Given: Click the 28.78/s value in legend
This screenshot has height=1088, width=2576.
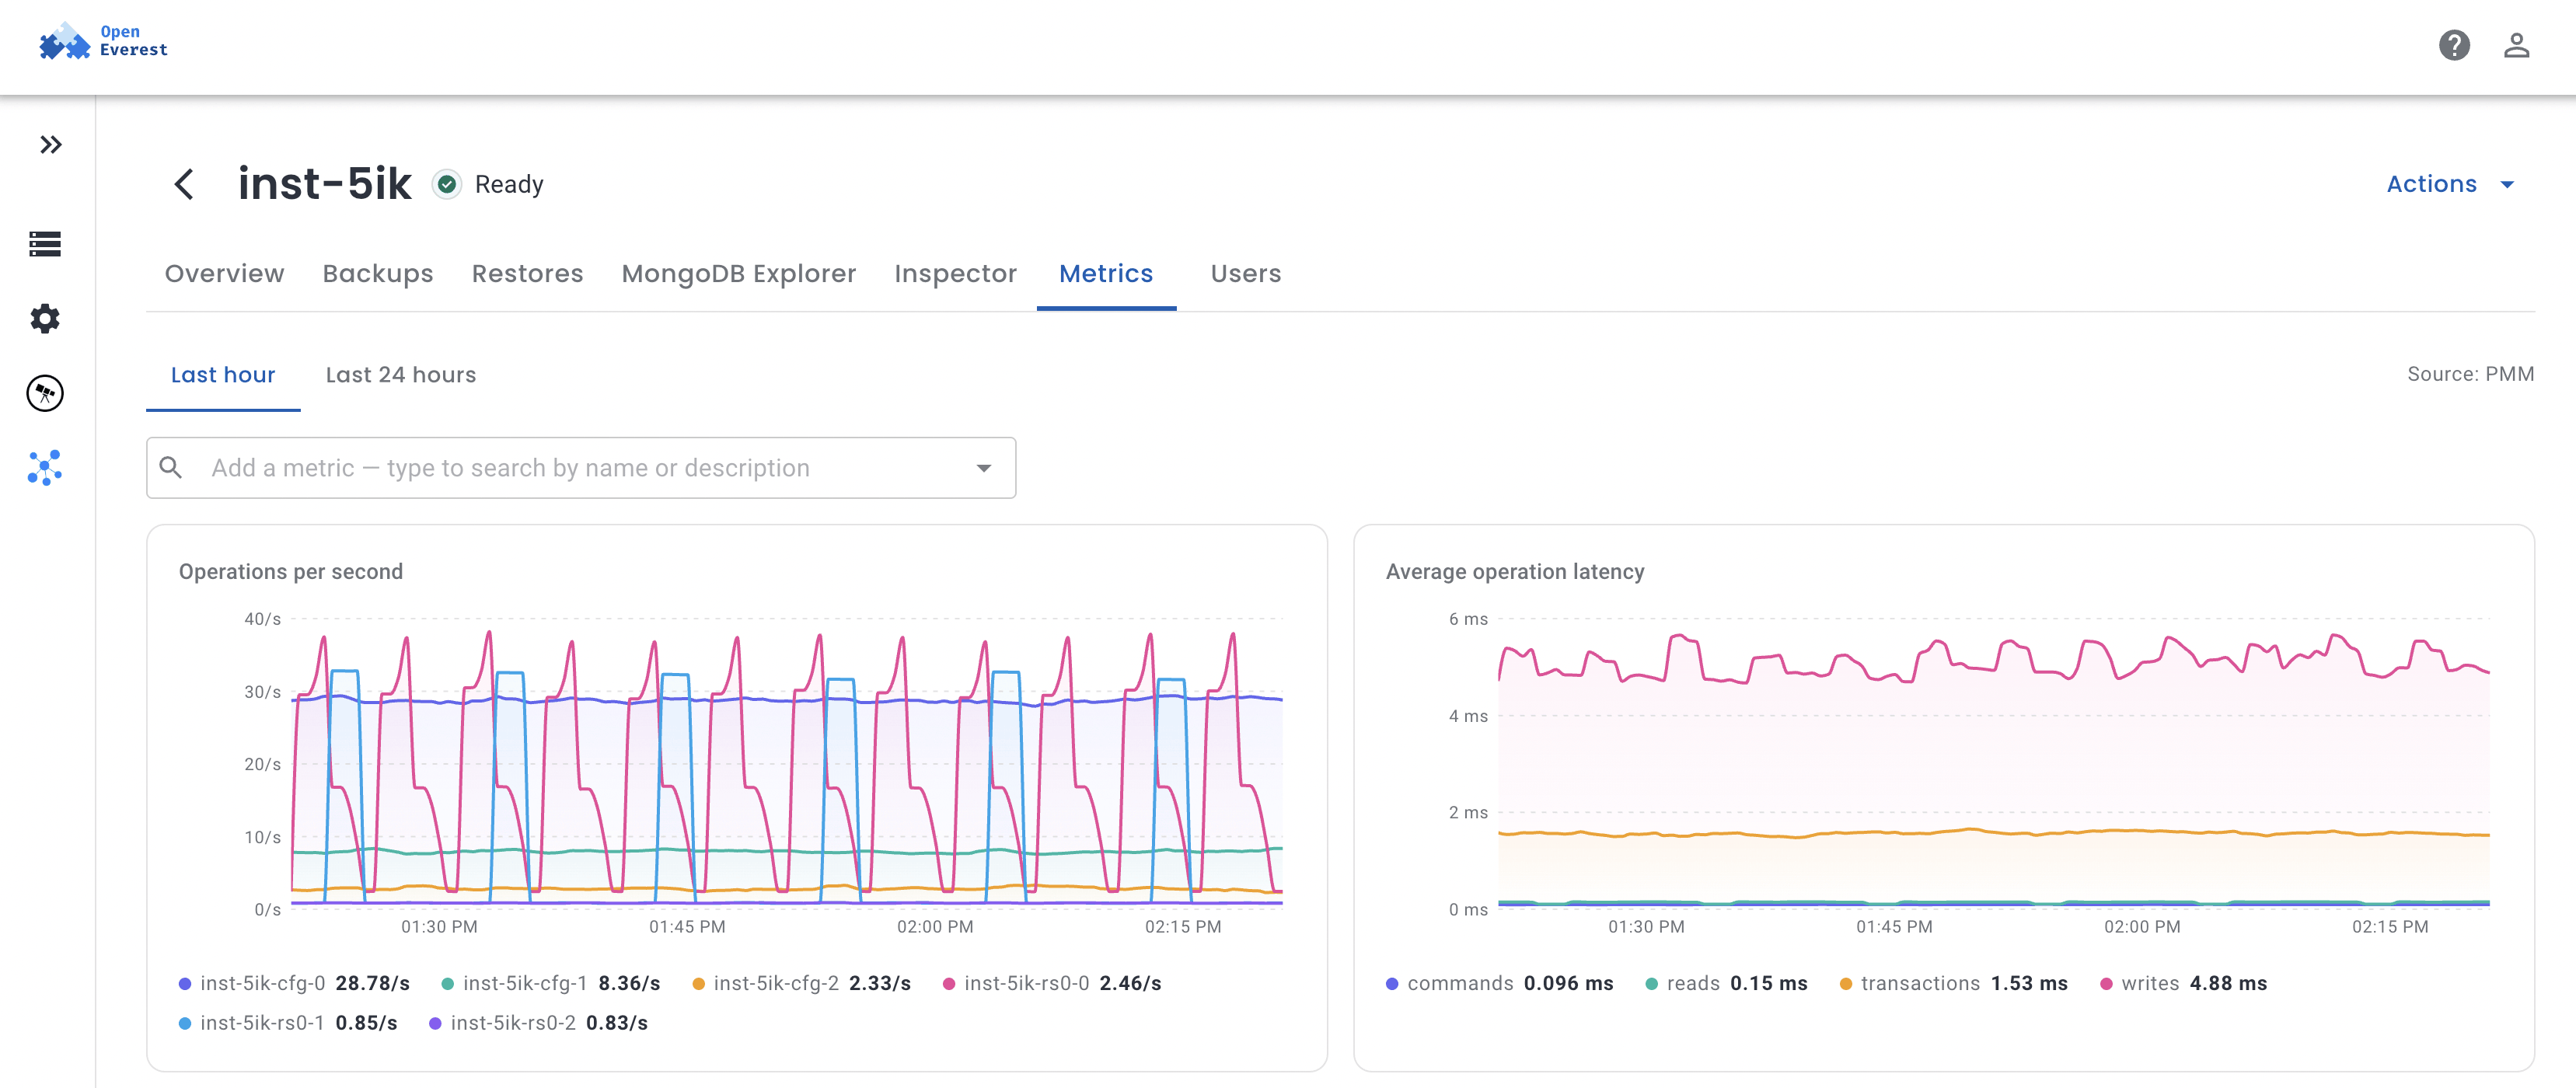Looking at the screenshot, I should coord(372,983).
